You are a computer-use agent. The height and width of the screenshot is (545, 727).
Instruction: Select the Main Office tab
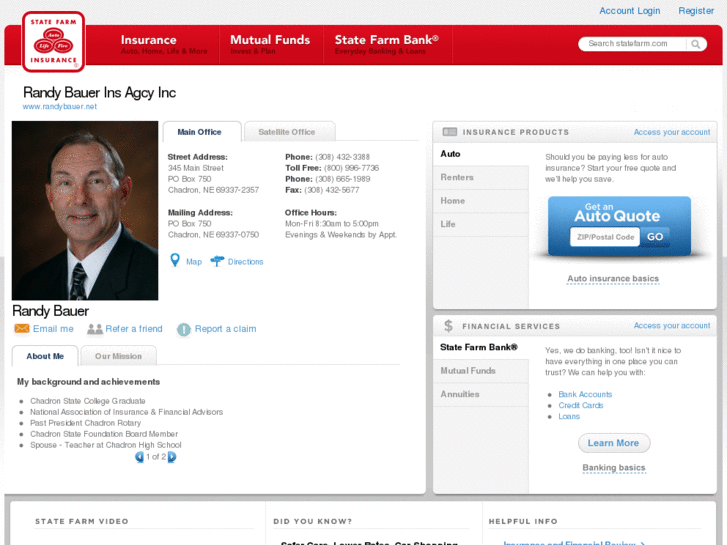coord(202,132)
